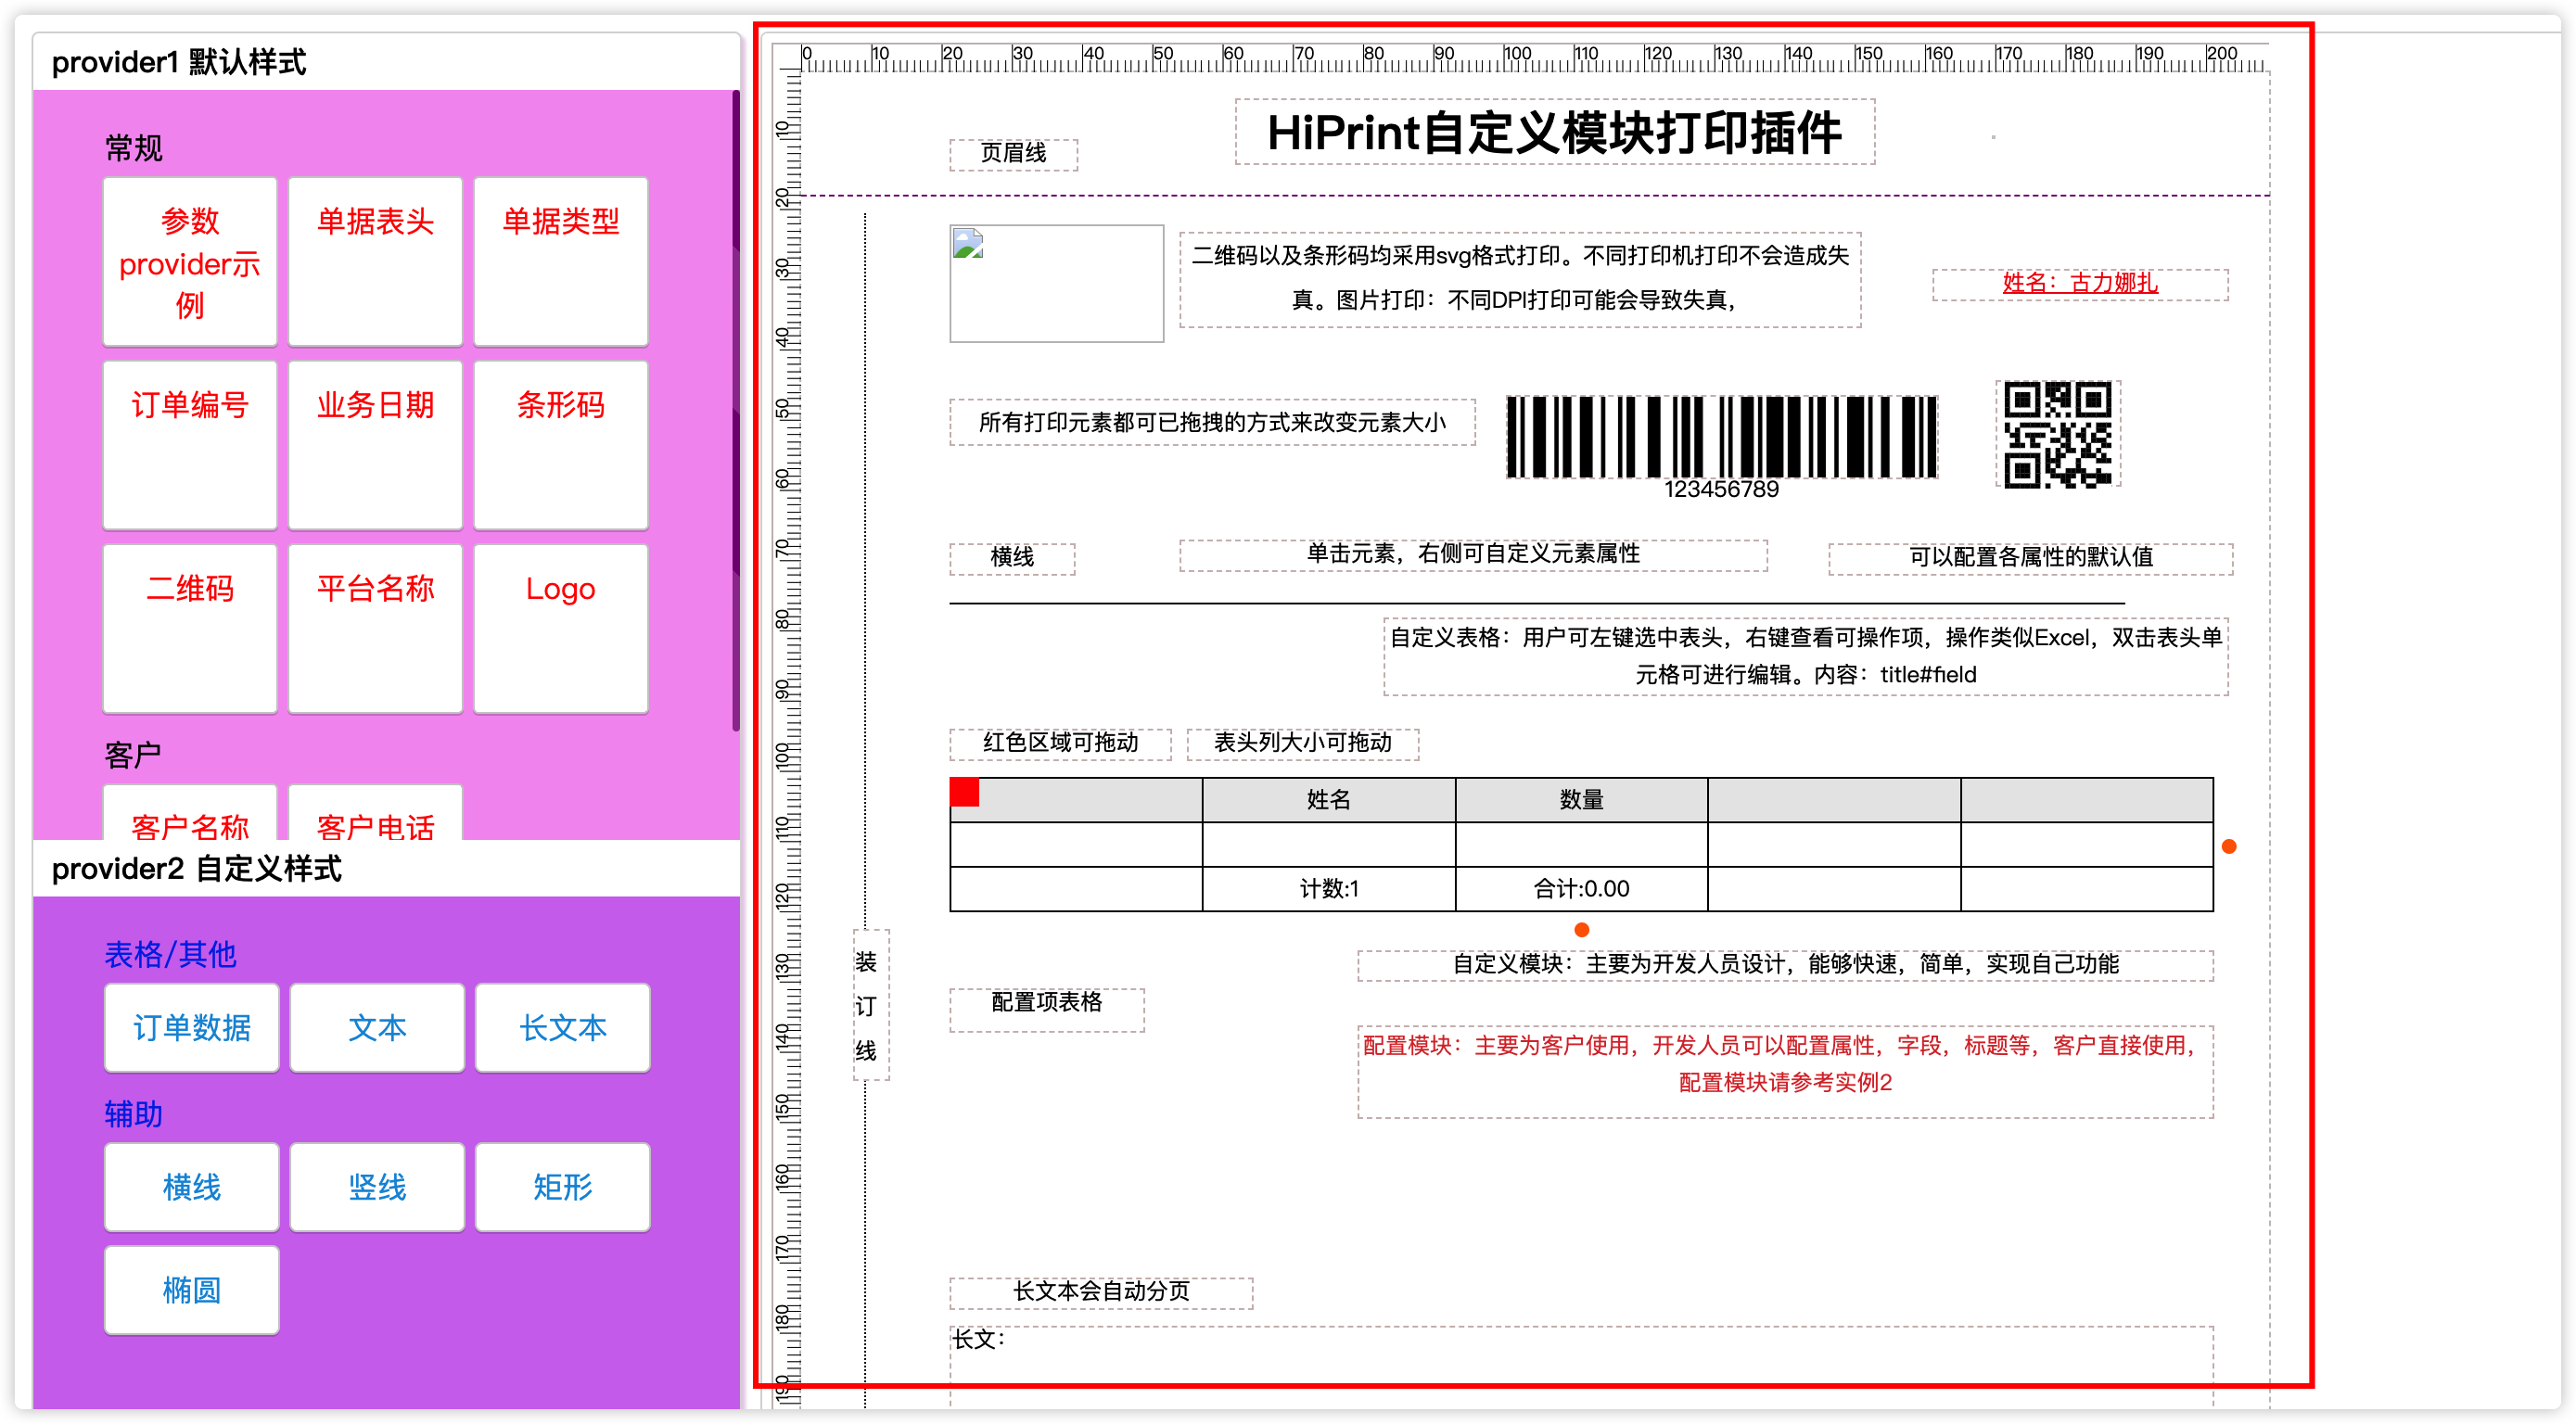Select the 二维码以及条形码 description text block
This screenshot has width=2576, height=1424.
(x=1520, y=279)
